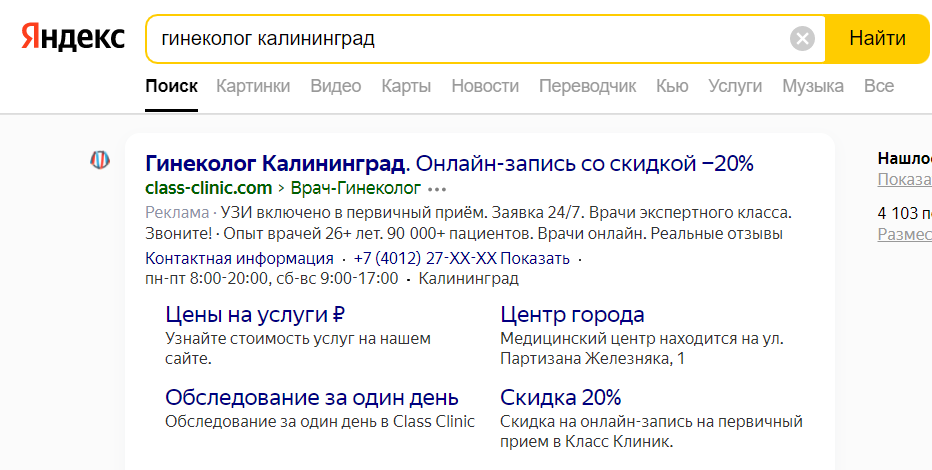
Task: Open the Музыка tab
Action: coord(813,86)
